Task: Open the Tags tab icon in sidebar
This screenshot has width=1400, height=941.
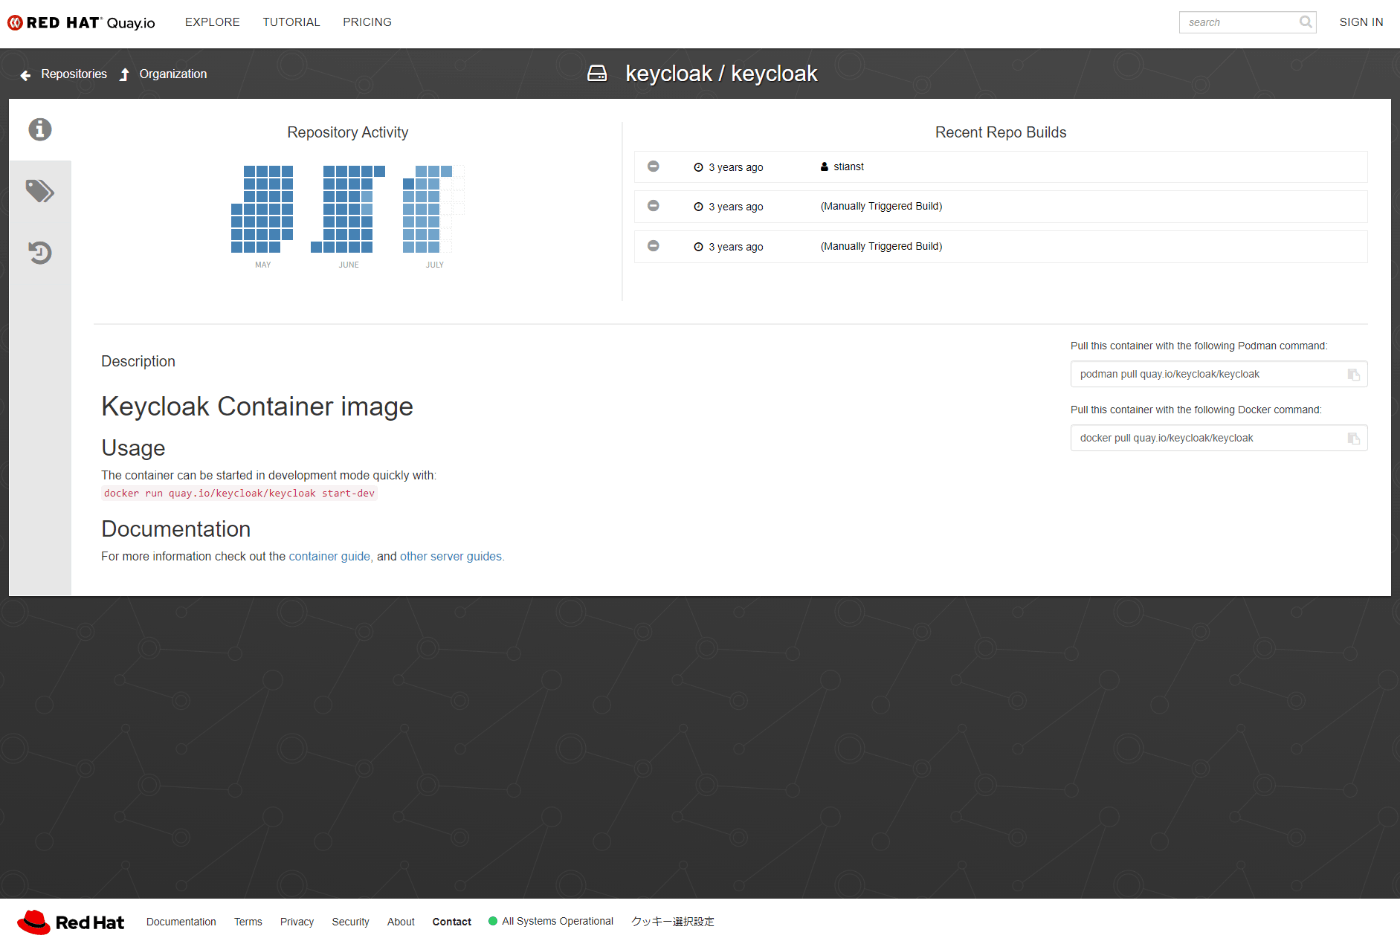Action: click(40, 191)
